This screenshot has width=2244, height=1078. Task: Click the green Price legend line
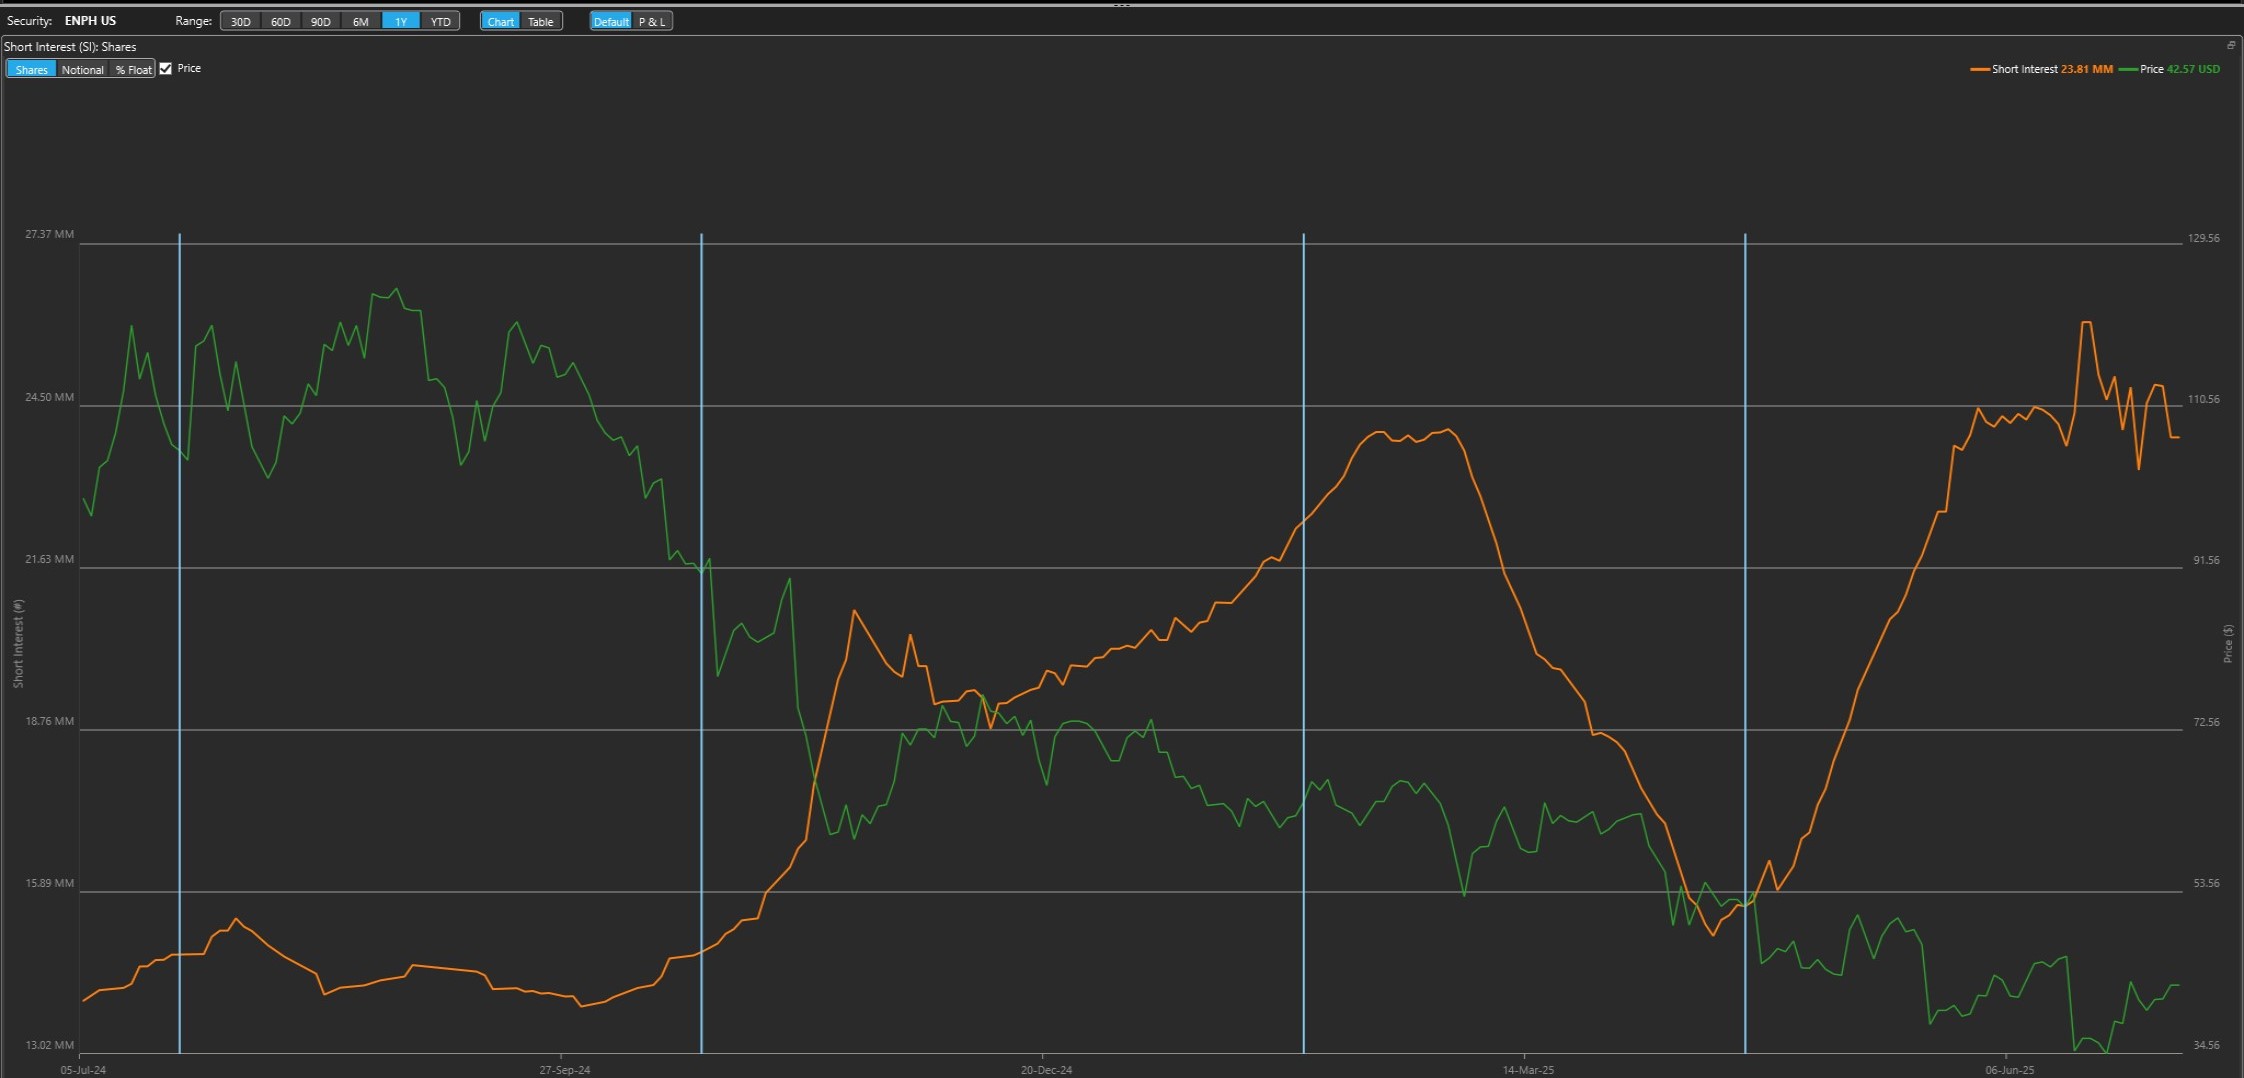coord(2128,69)
